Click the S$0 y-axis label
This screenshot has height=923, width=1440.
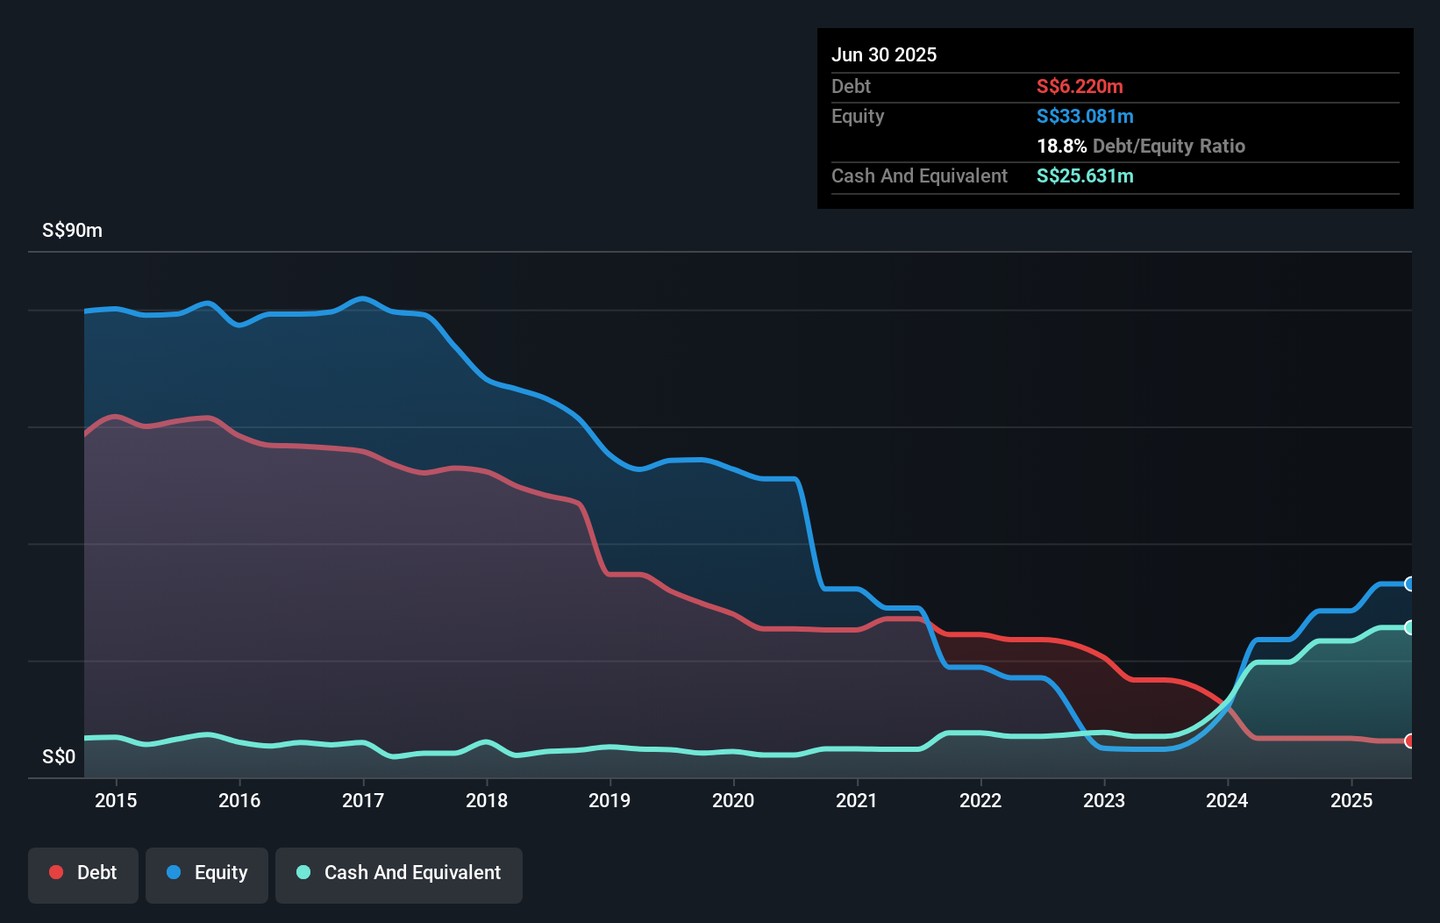point(59,757)
